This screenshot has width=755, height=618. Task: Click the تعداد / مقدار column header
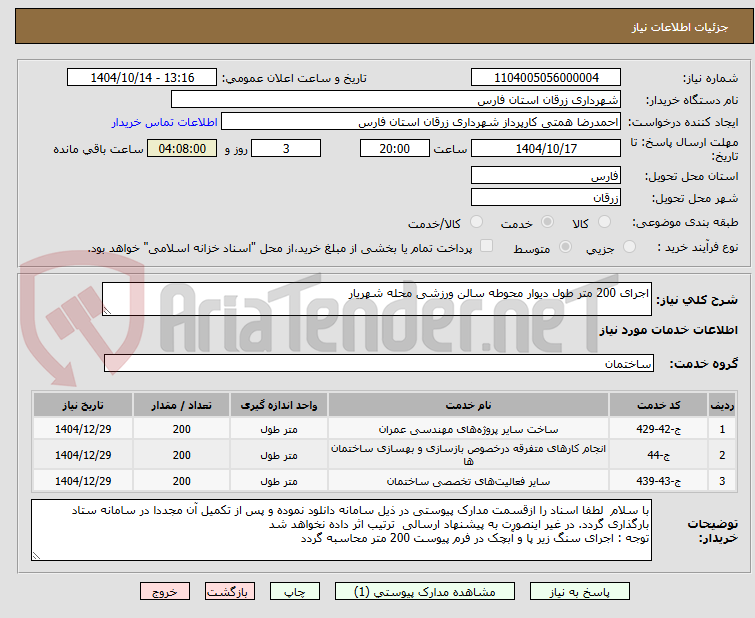pos(182,405)
